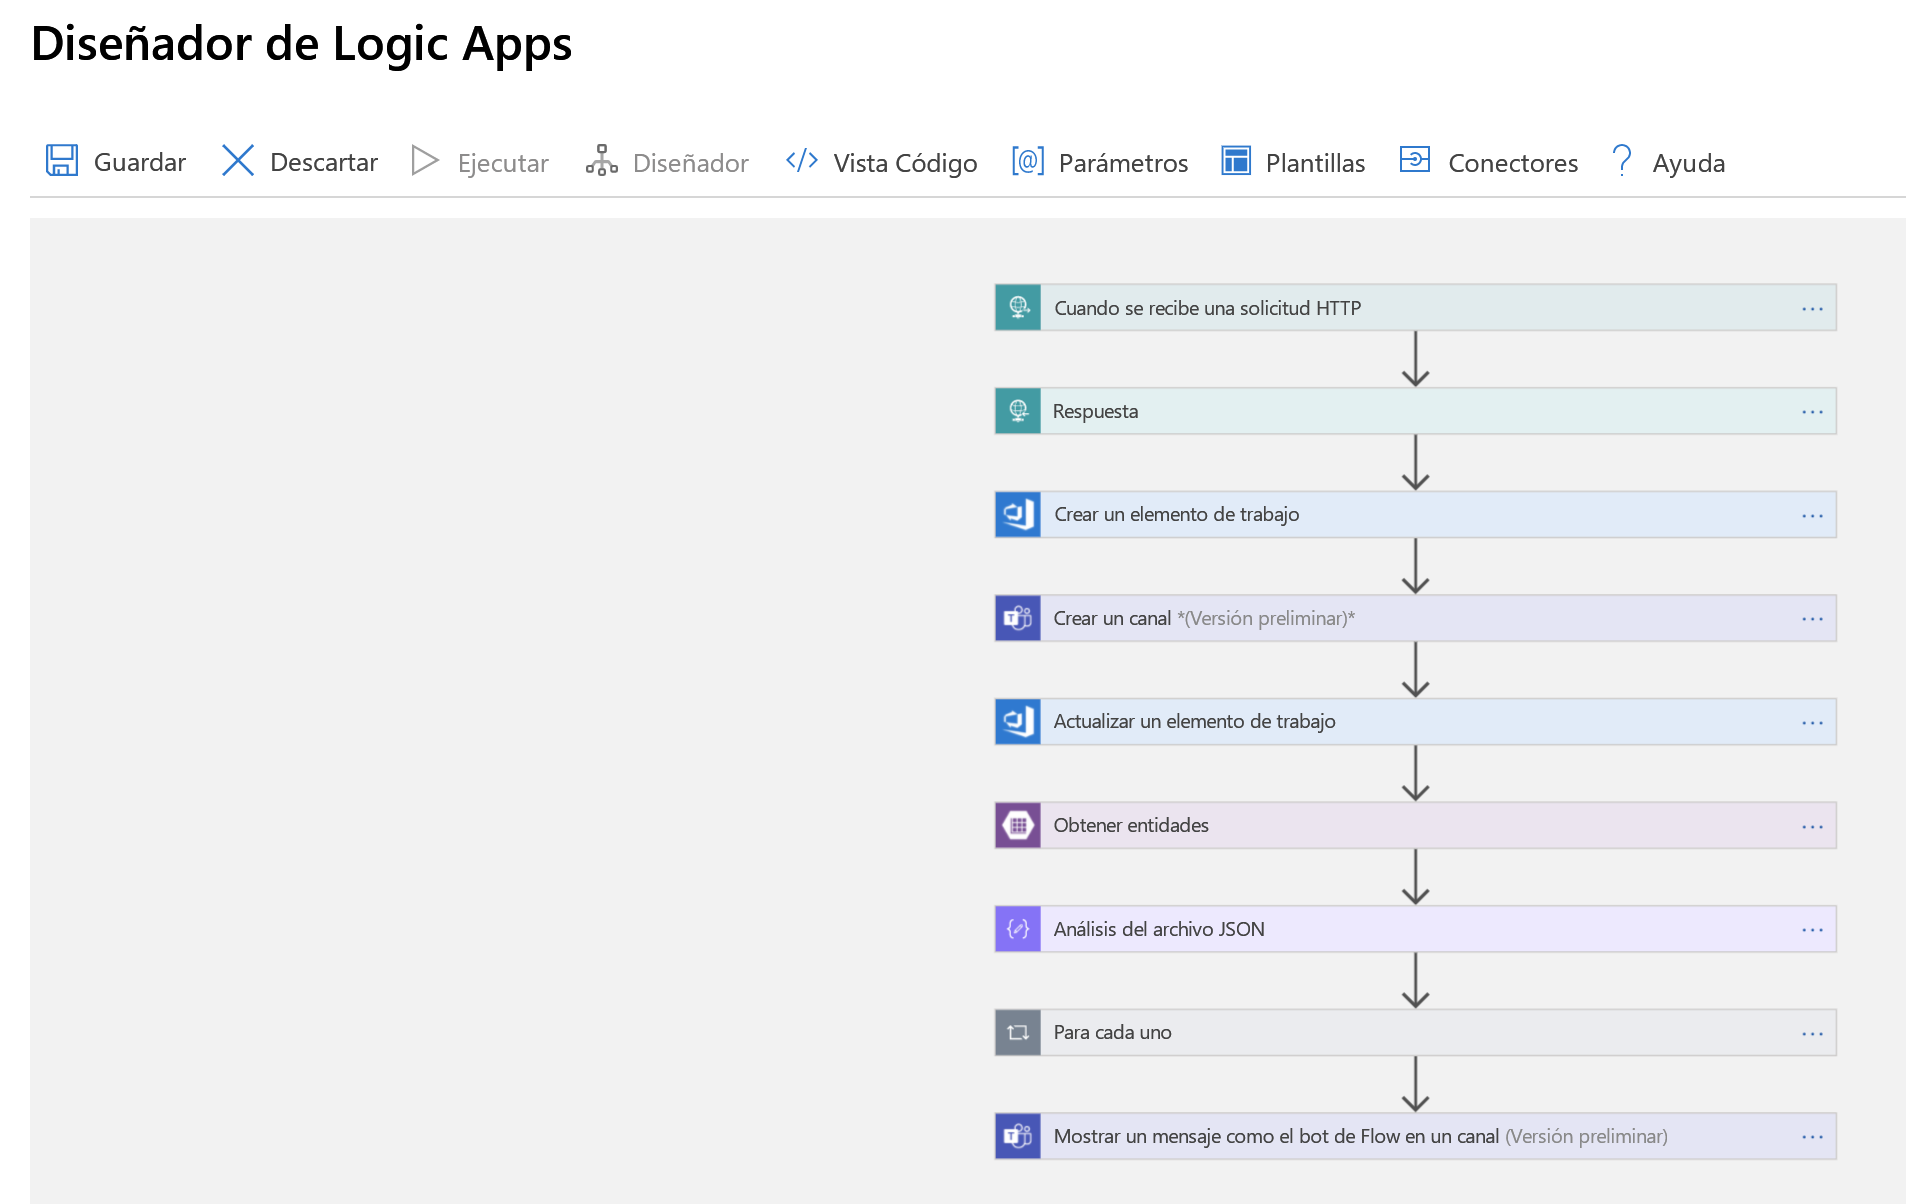This screenshot has width=1906, height=1204.
Task: Click the Plantillas layout icon
Action: 1236,161
